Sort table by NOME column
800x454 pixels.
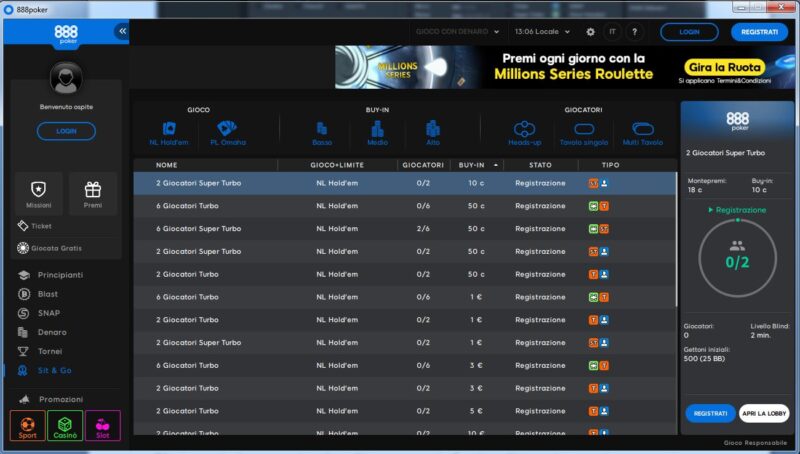[167, 165]
